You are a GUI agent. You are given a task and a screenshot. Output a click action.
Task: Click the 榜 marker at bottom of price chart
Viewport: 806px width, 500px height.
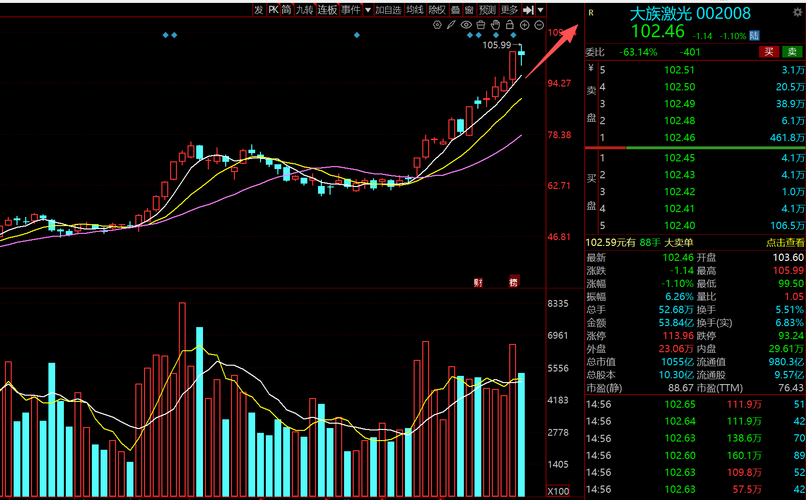[x=514, y=282]
